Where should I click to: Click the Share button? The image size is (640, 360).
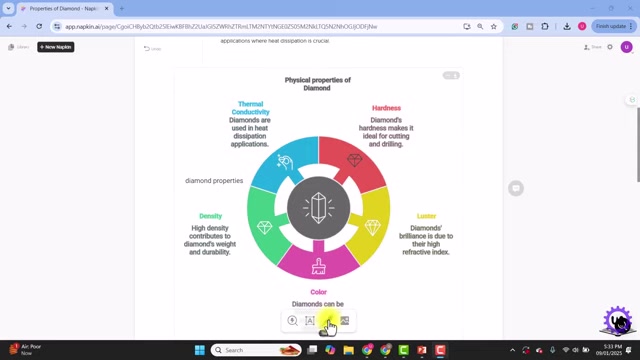(x=593, y=47)
